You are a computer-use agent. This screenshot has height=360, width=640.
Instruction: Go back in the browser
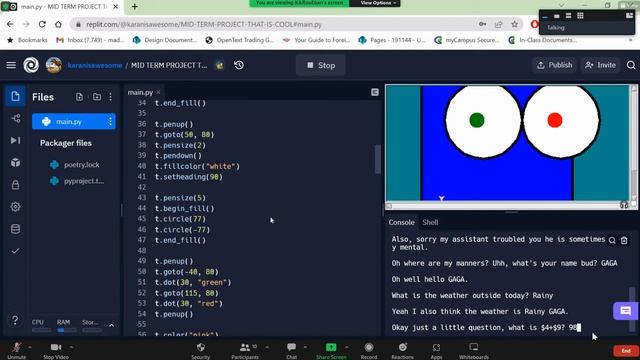pos(10,24)
